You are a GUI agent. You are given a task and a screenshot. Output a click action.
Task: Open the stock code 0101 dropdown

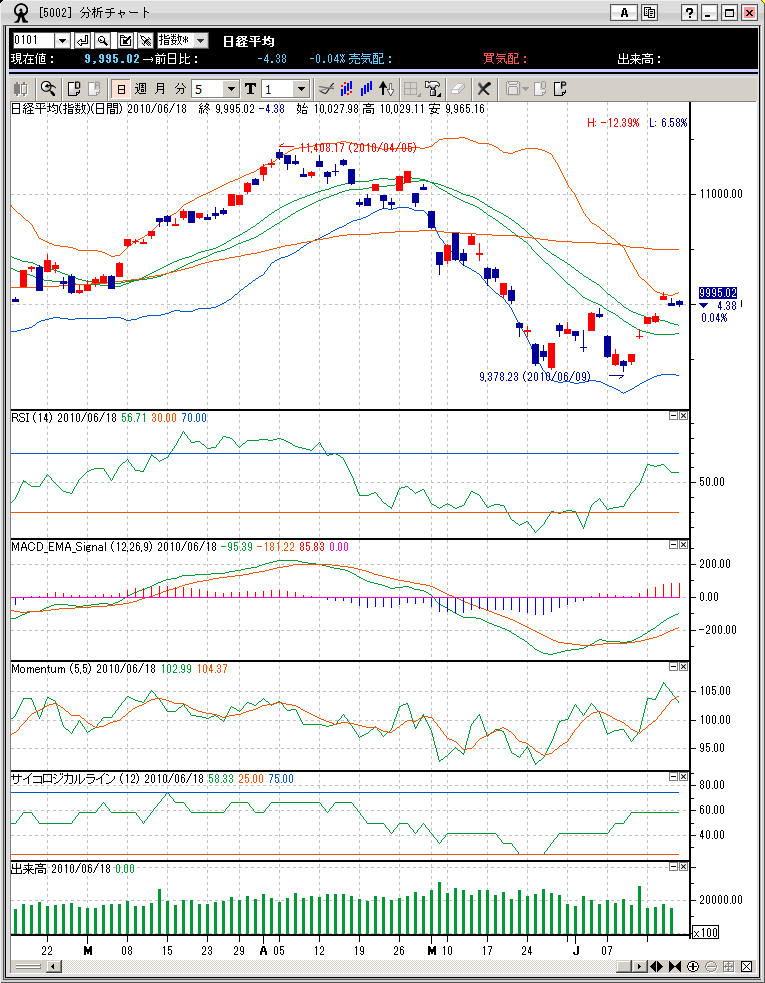(62, 40)
